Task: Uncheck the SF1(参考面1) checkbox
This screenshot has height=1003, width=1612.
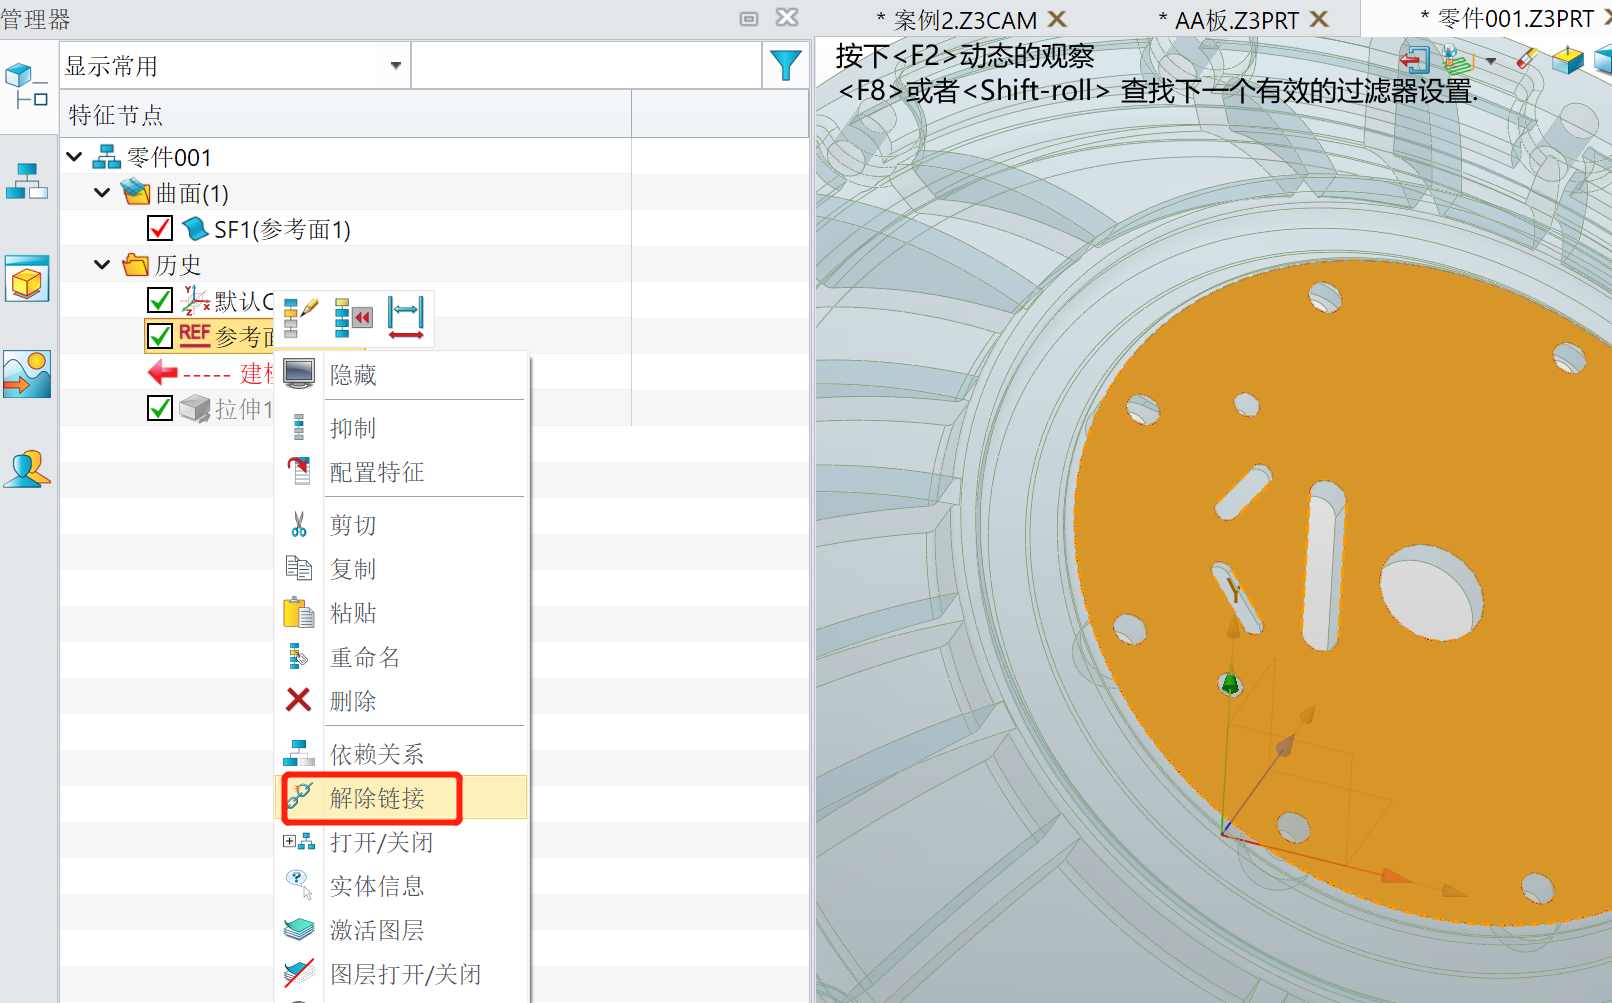Action: point(160,229)
